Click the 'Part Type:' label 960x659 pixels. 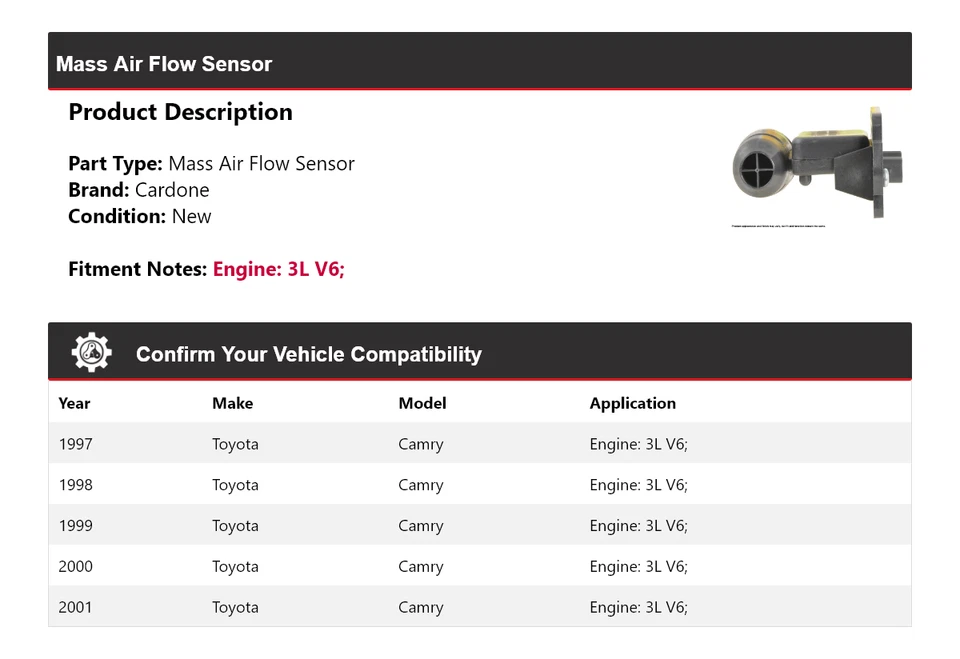[x=115, y=164]
